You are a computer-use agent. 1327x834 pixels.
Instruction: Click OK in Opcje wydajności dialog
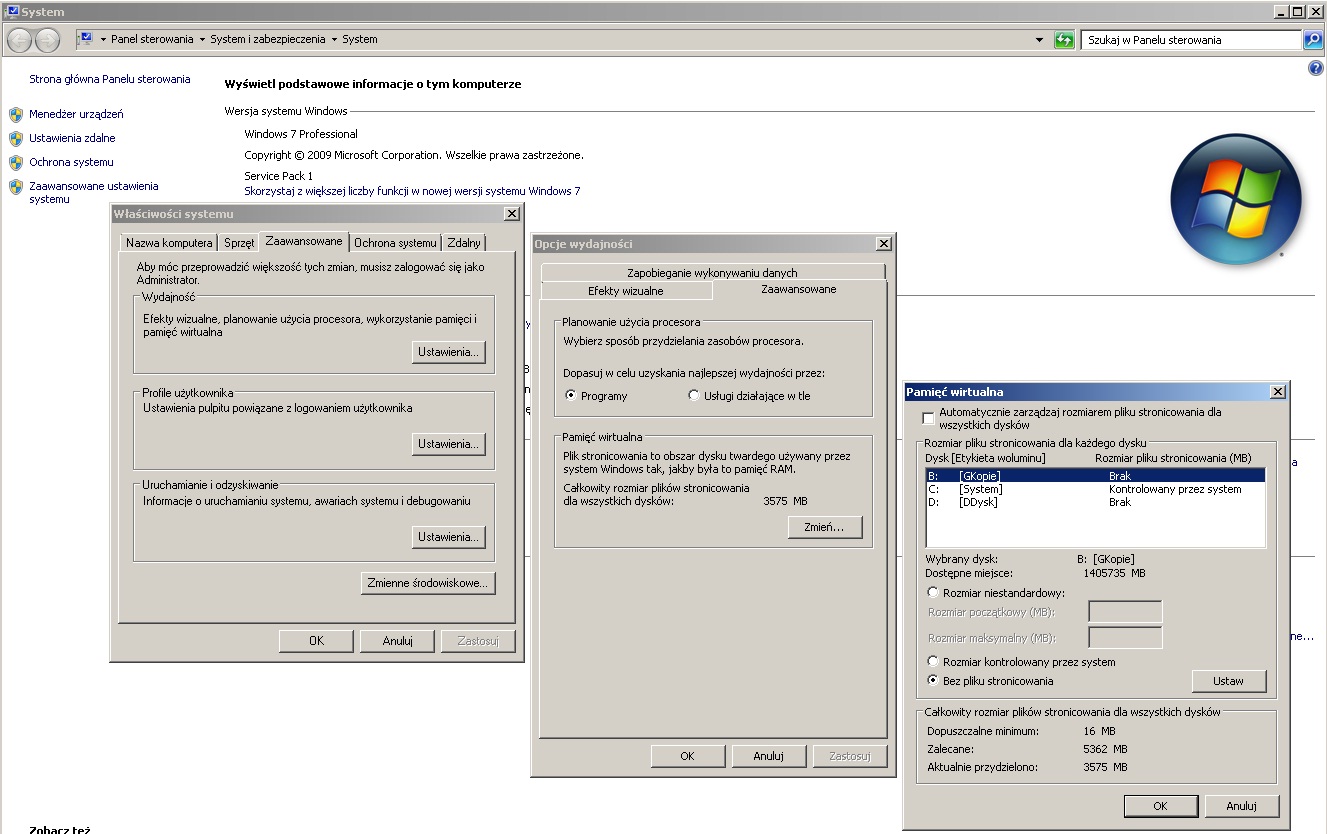point(687,756)
